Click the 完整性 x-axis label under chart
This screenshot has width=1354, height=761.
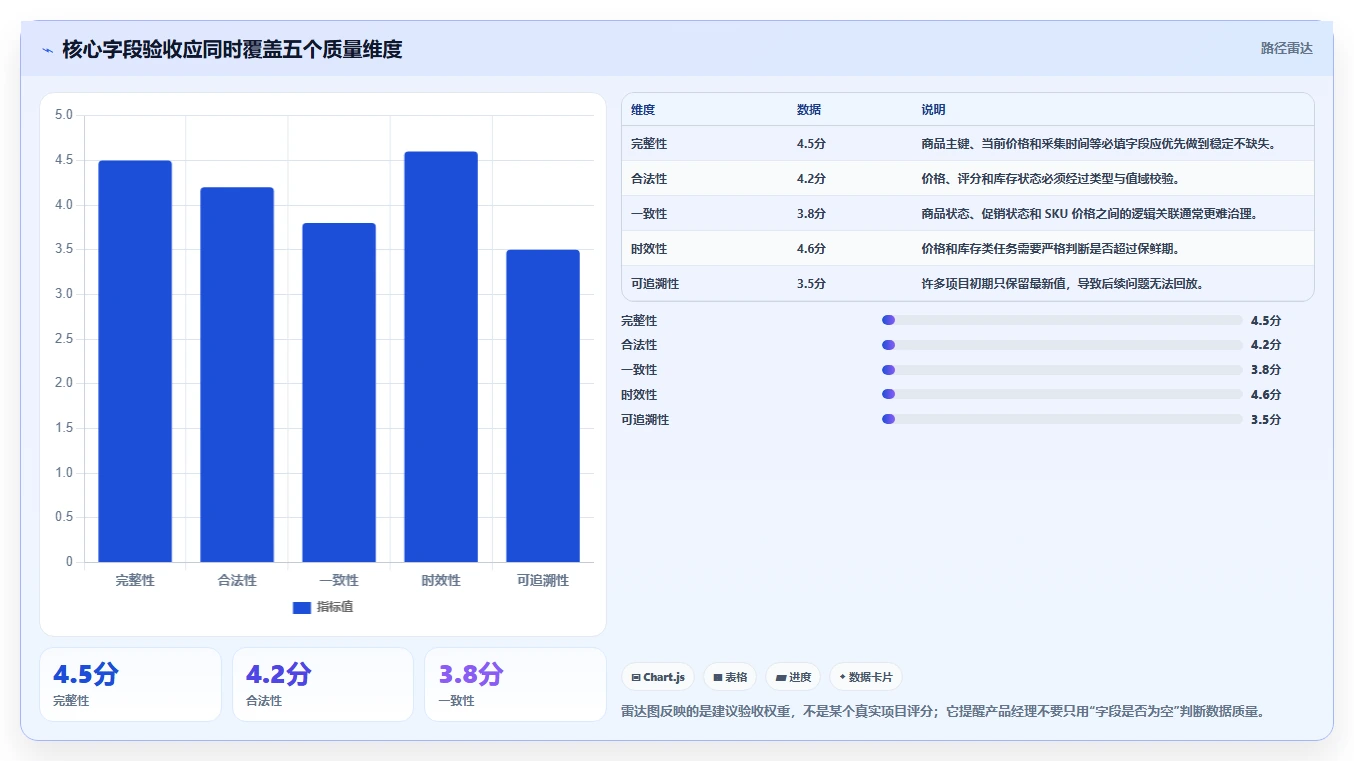(135, 580)
